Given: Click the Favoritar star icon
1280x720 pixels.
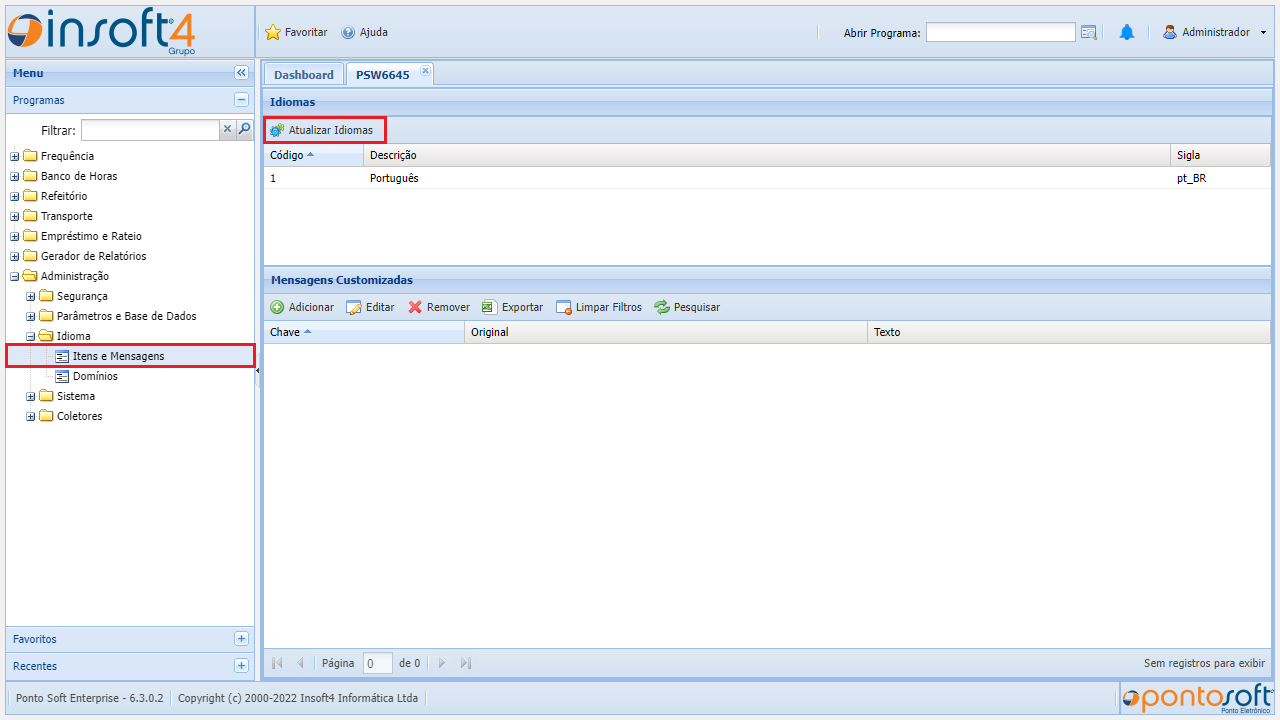Looking at the screenshot, I should 273,33.
